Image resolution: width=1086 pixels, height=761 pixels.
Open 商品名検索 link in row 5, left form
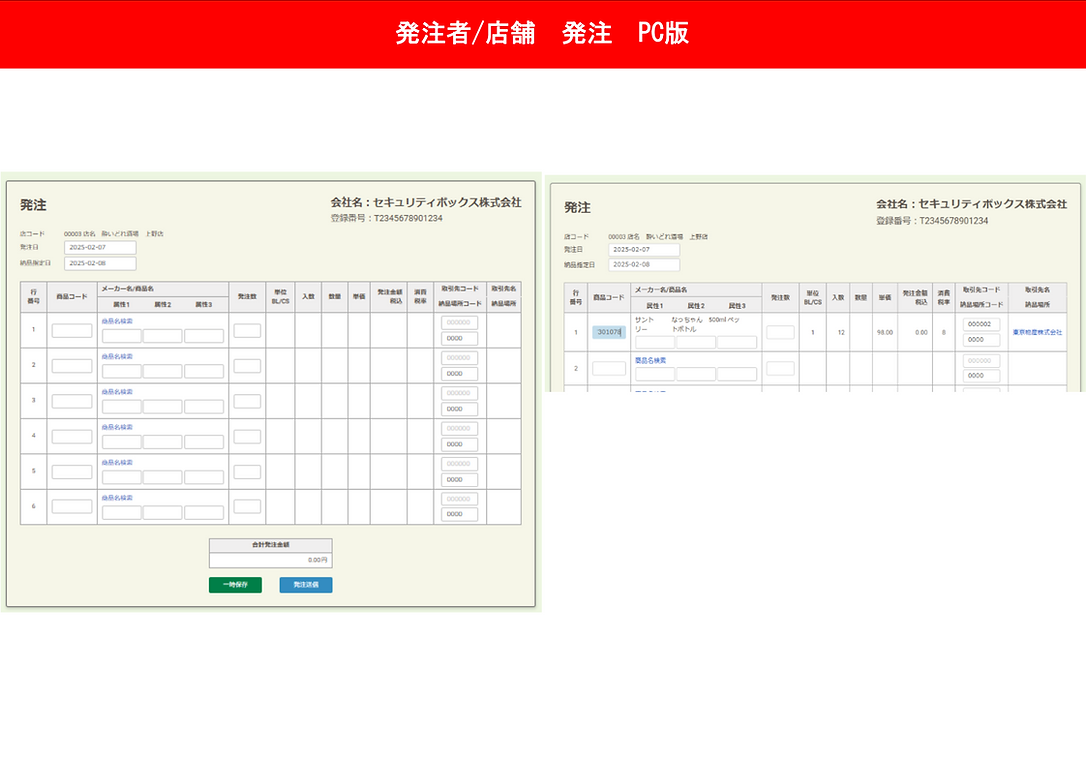coord(117,463)
